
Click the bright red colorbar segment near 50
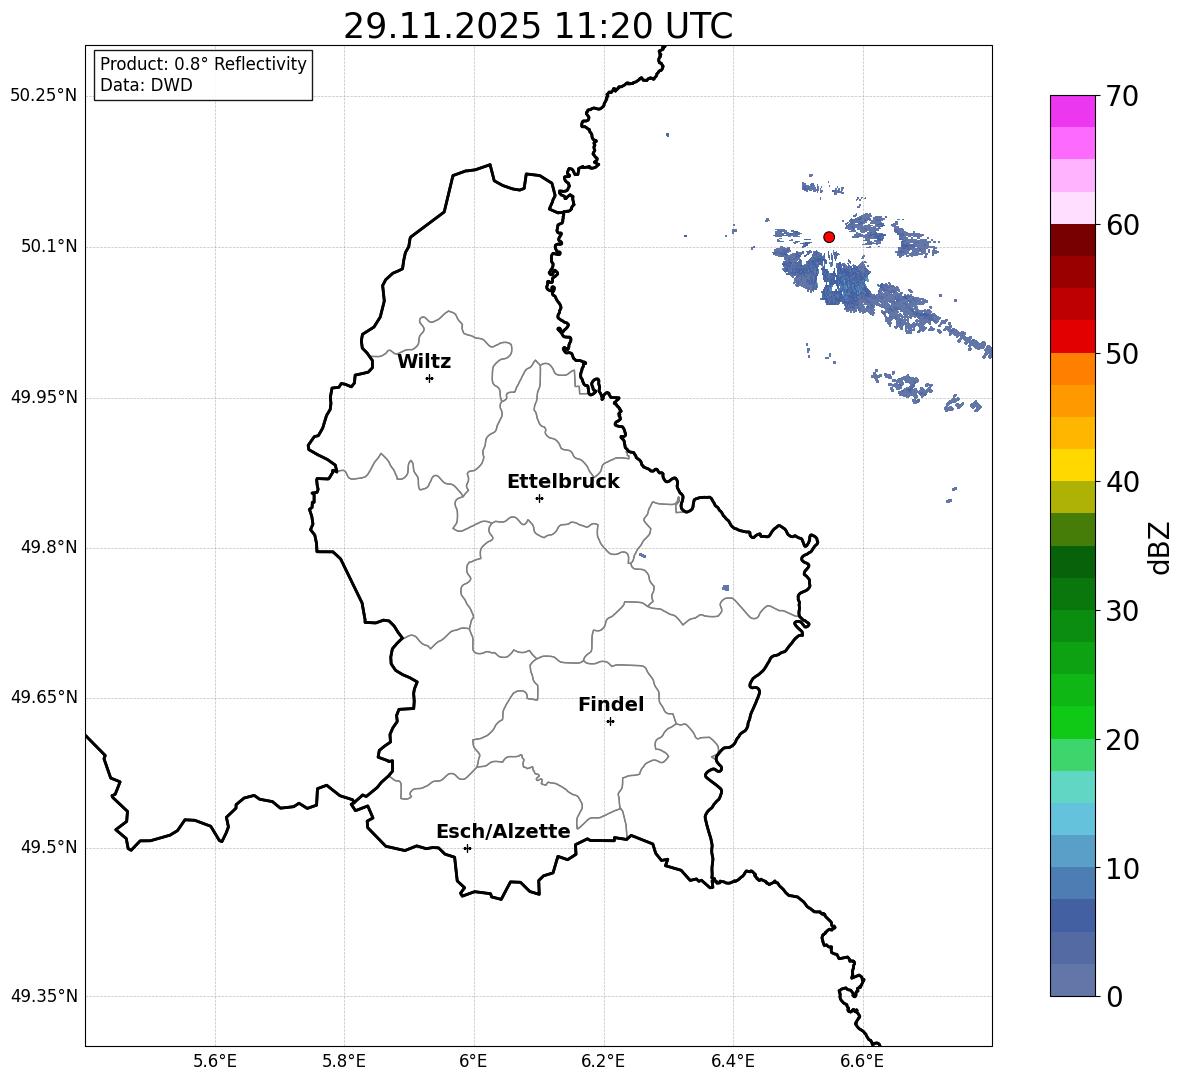[x=1072, y=337]
